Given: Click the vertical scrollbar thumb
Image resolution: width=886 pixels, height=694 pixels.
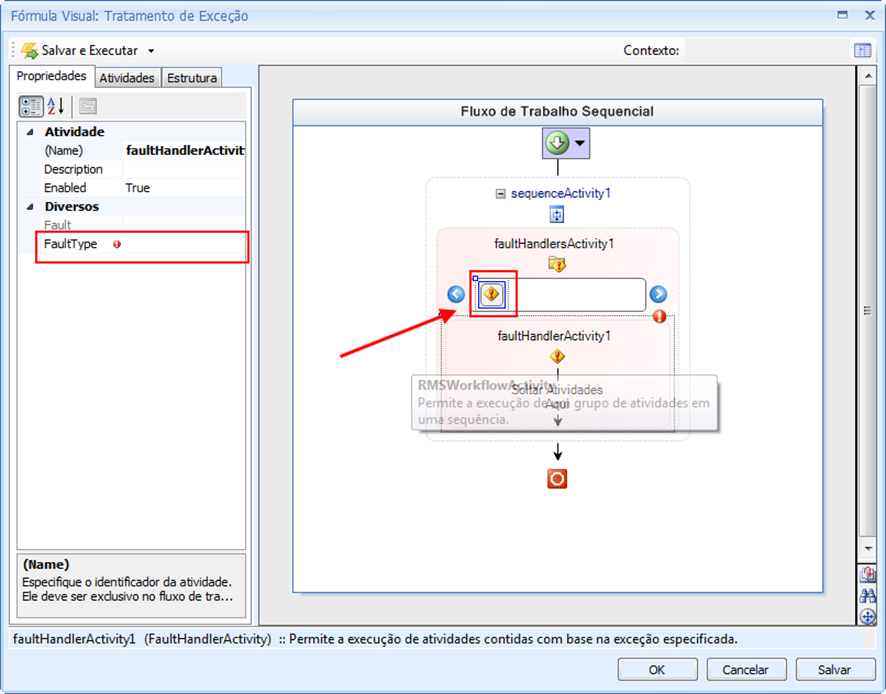Looking at the screenshot, I should click(867, 310).
